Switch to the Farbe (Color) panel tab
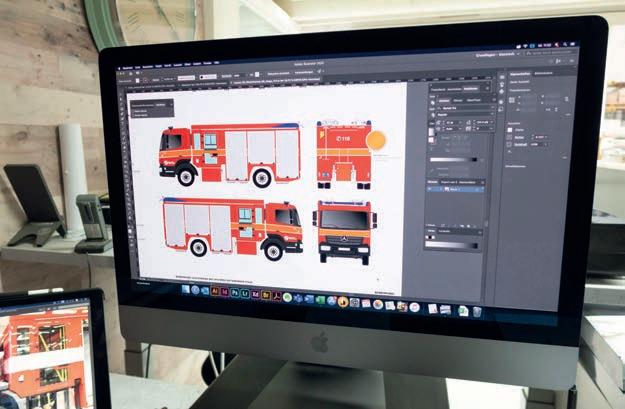The image size is (625, 409). [x=431, y=231]
